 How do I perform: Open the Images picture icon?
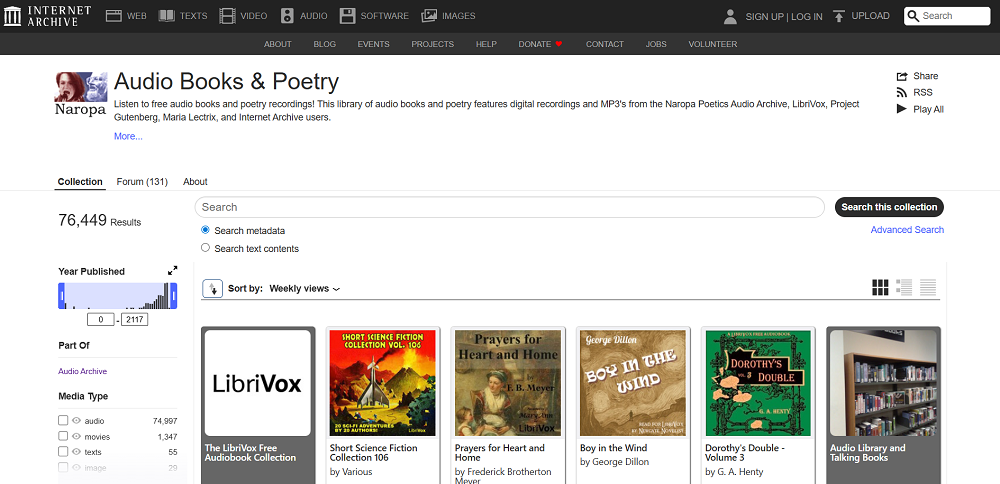click(x=429, y=16)
